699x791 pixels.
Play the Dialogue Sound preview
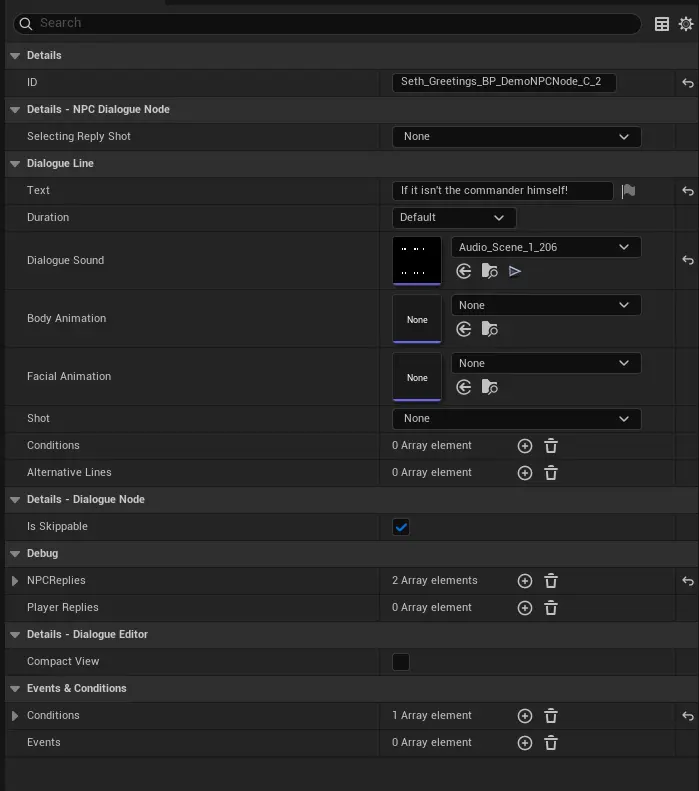click(514, 271)
